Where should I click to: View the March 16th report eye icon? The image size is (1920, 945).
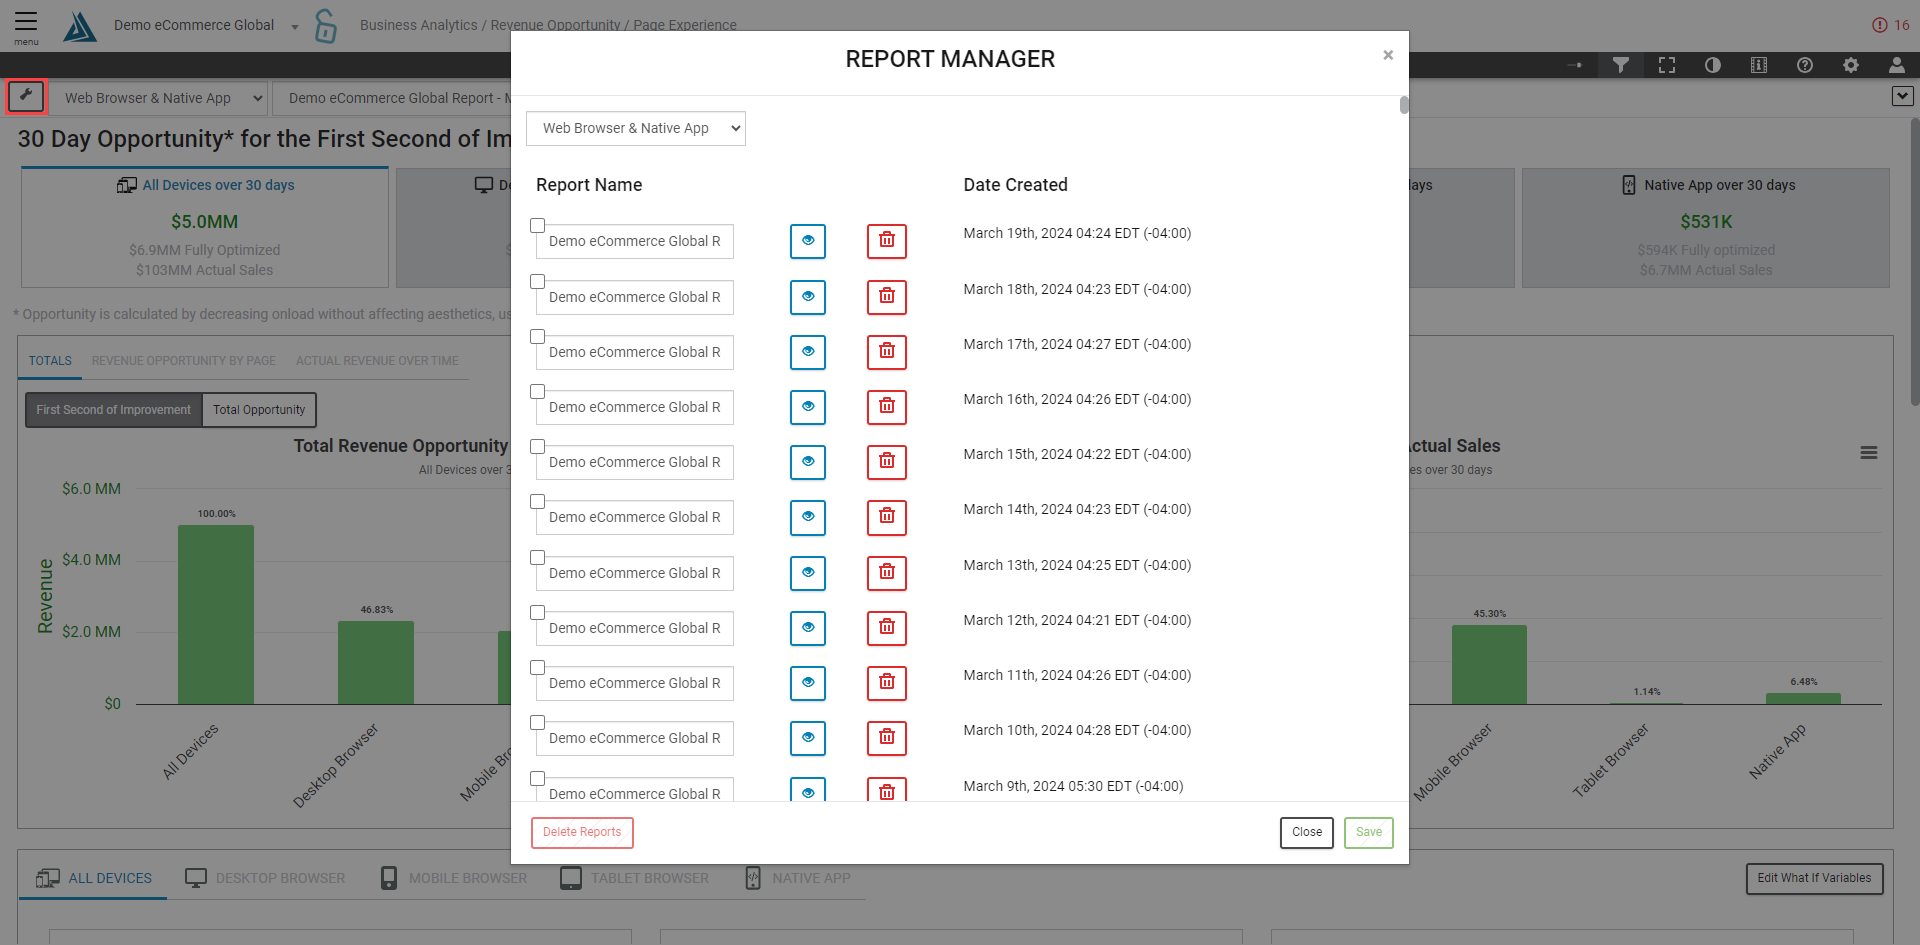pyautogui.click(x=808, y=407)
